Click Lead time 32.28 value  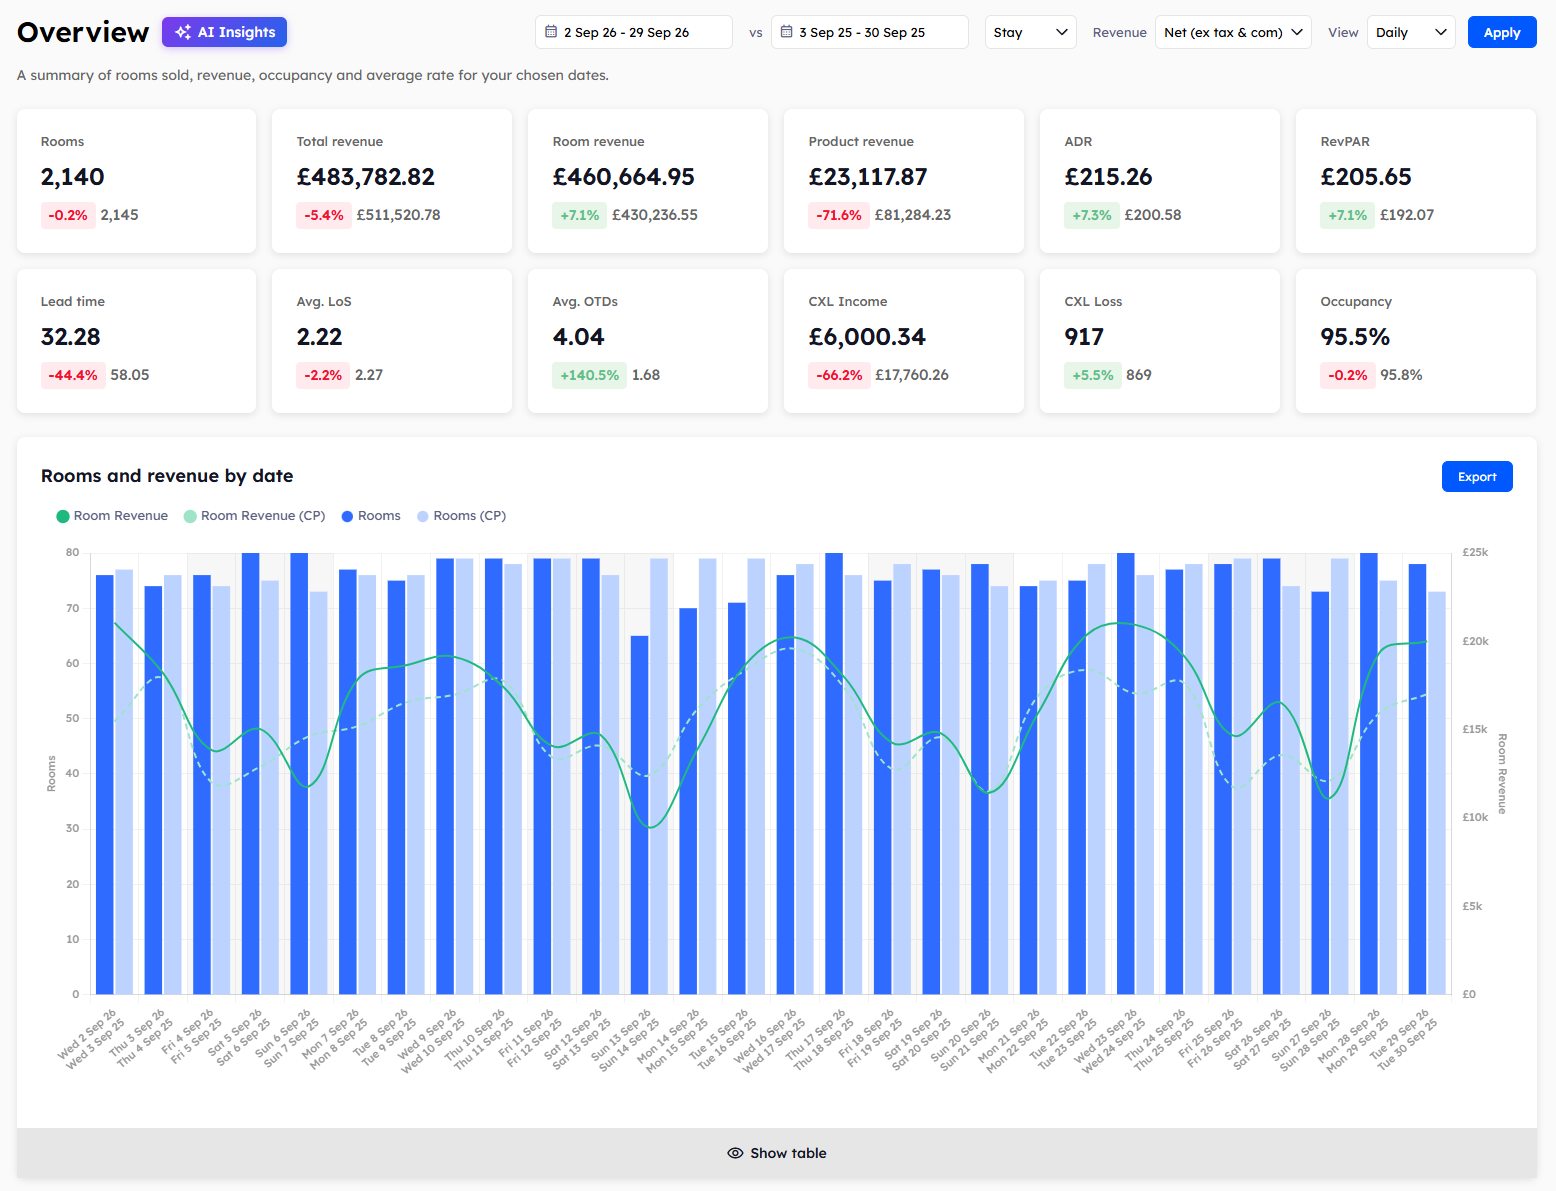pyautogui.click(x=71, y=337)
